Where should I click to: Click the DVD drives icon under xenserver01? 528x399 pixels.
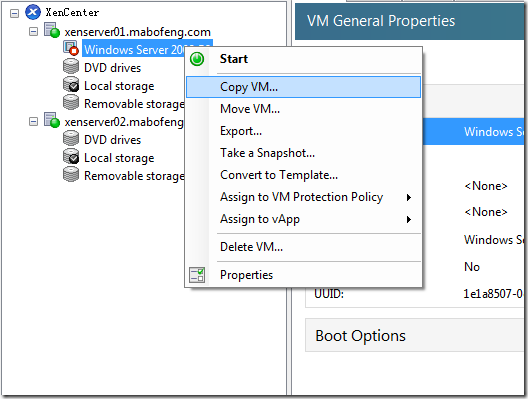point(71,66)
